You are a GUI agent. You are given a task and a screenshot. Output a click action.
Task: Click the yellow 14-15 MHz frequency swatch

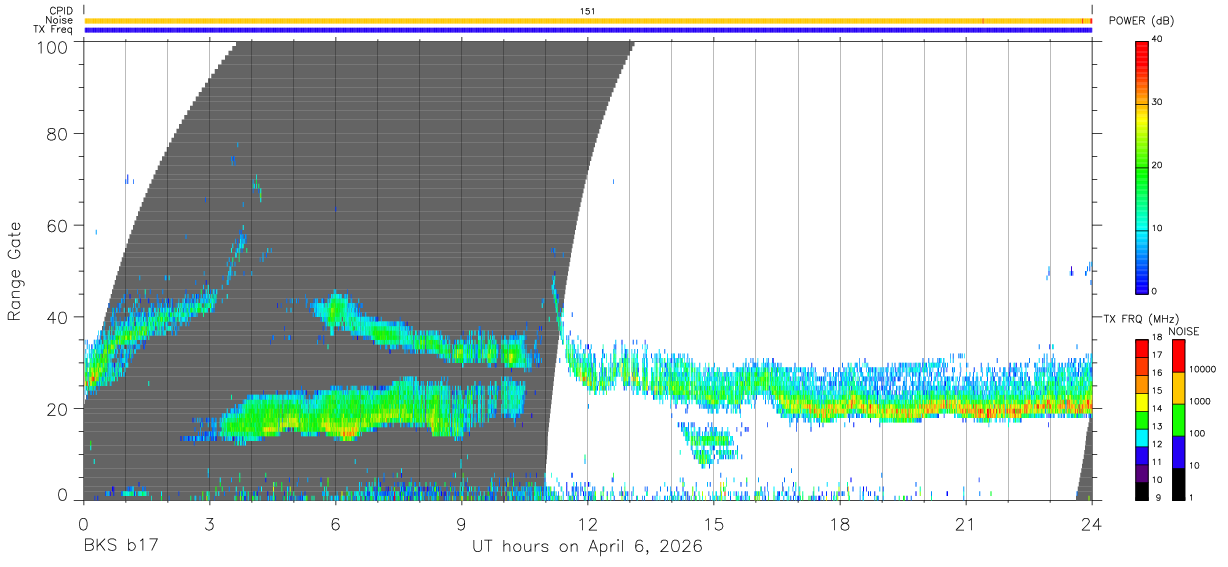(x=1141, y=401)
